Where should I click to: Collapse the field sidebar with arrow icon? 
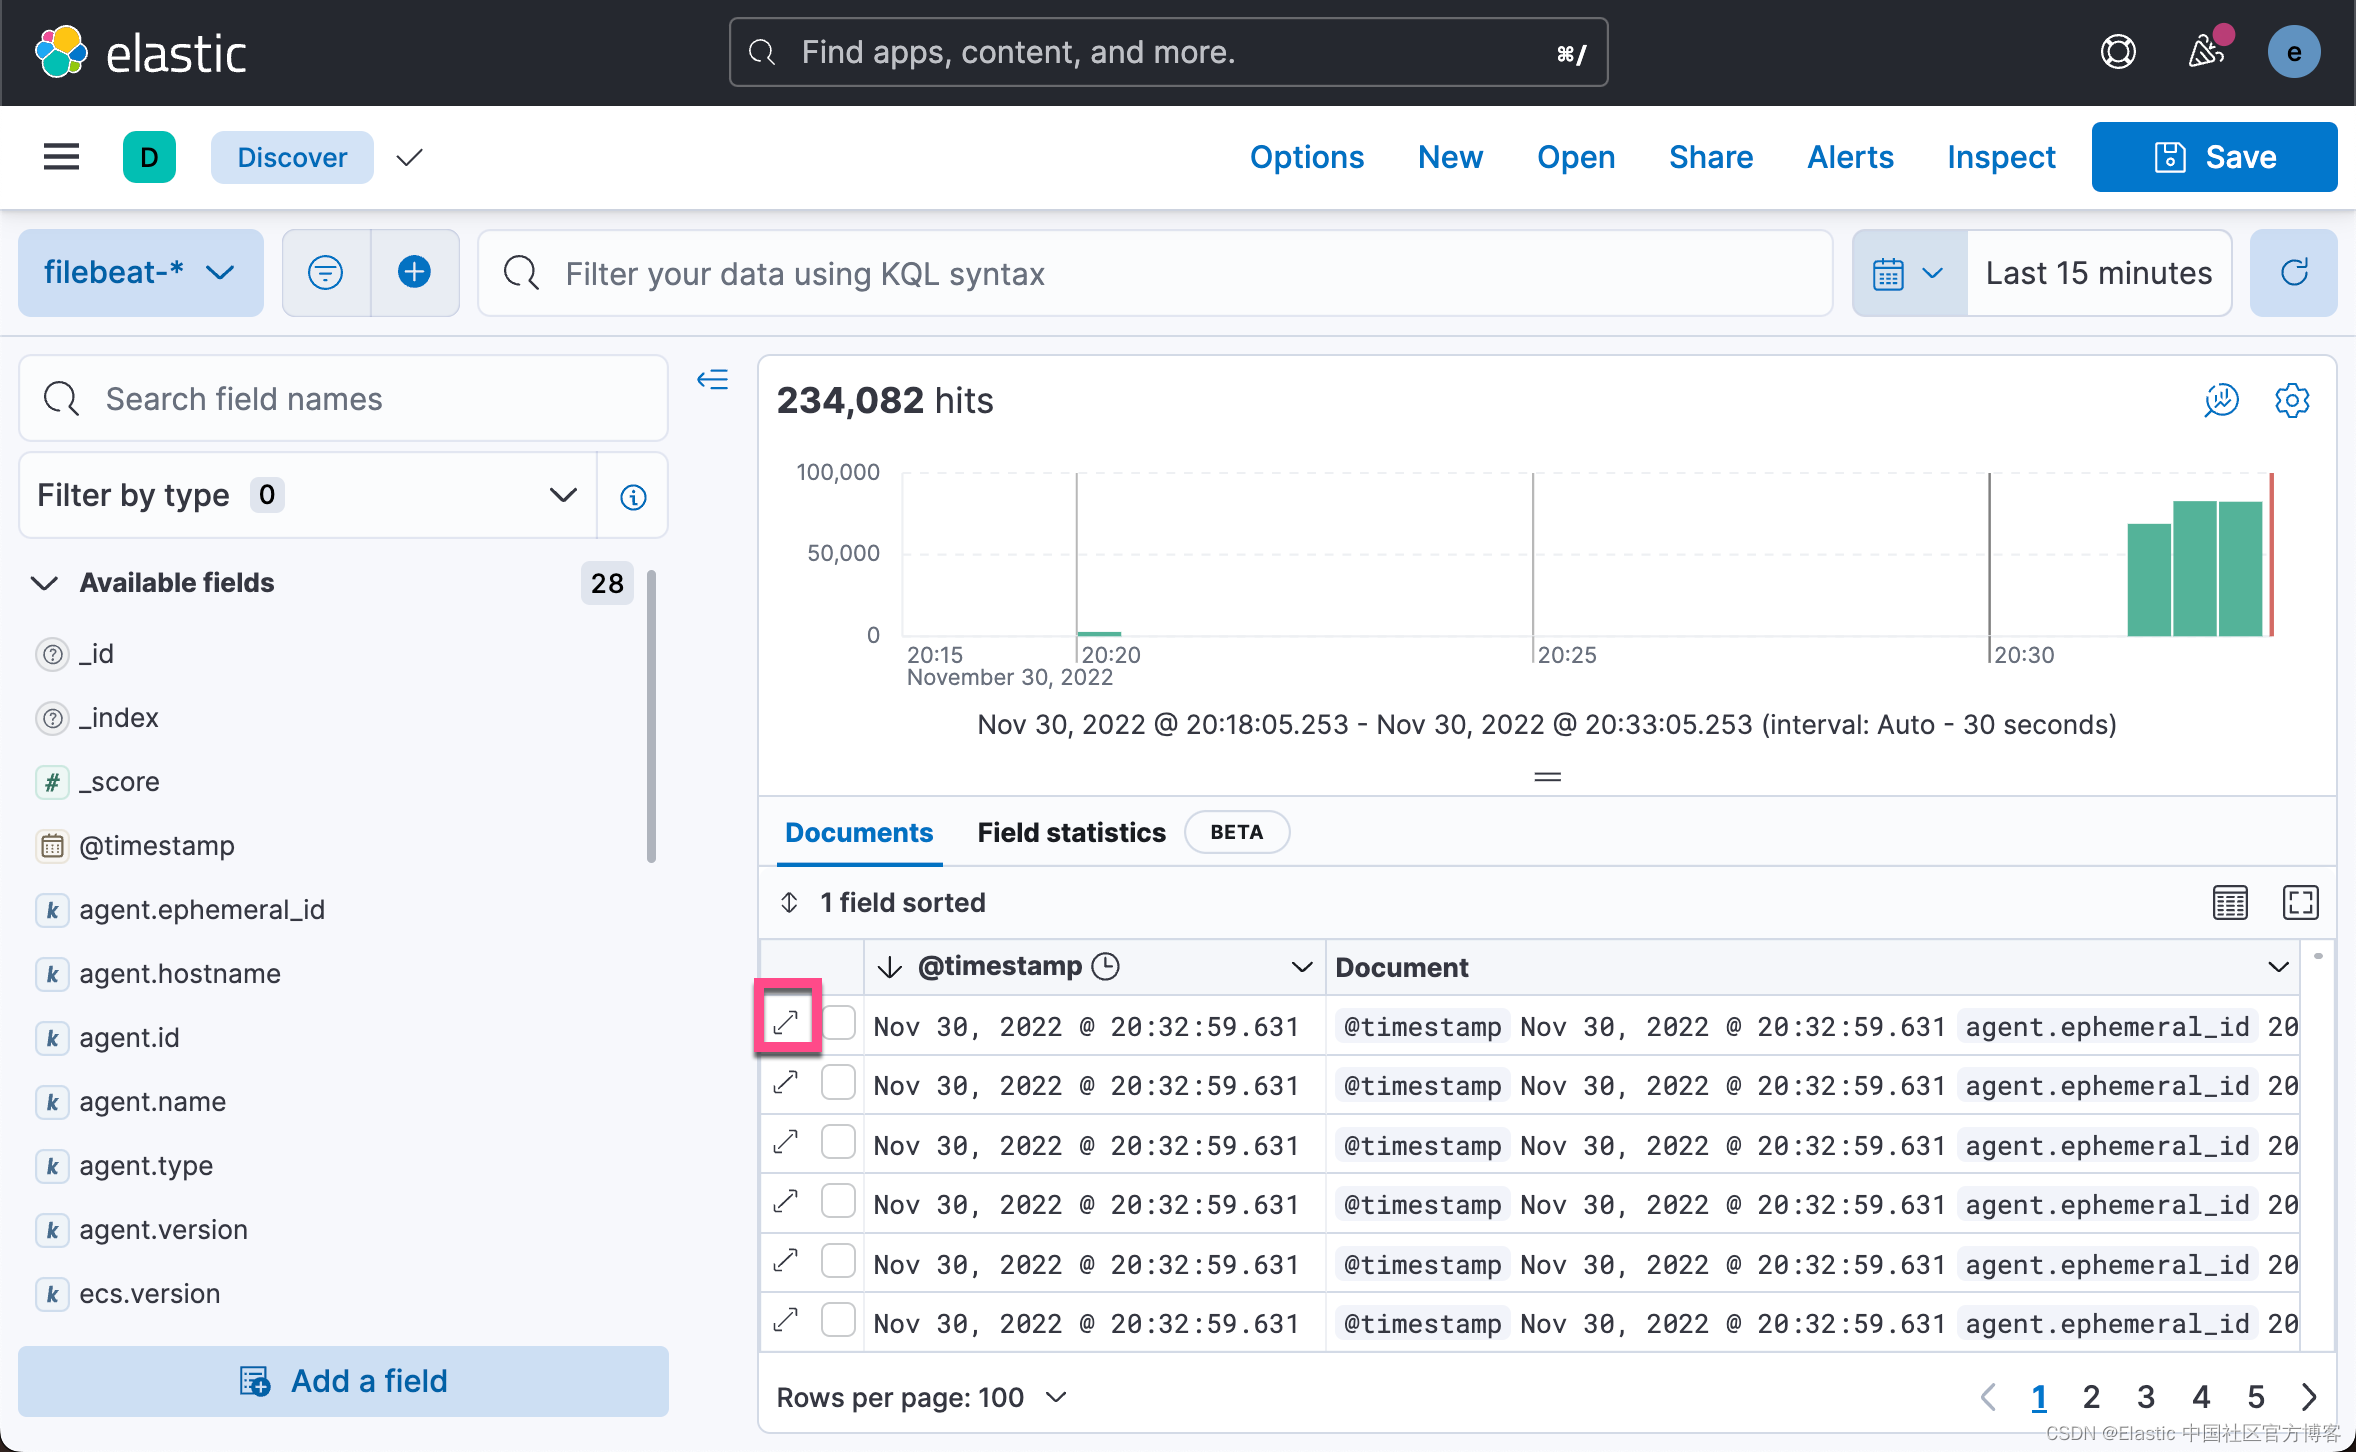pos(712,380)
